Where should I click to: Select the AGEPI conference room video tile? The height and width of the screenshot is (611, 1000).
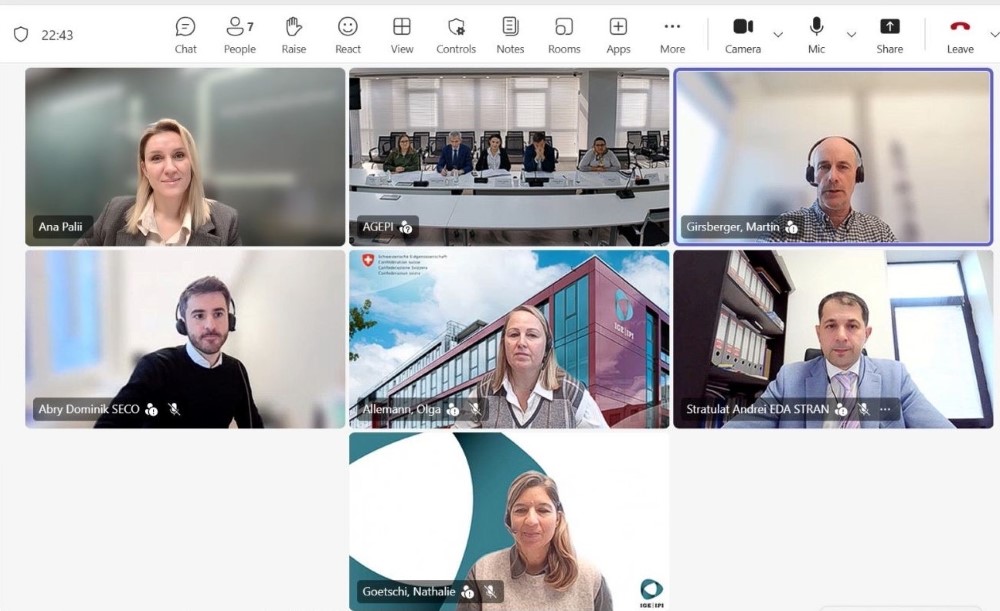pos(509,156)
